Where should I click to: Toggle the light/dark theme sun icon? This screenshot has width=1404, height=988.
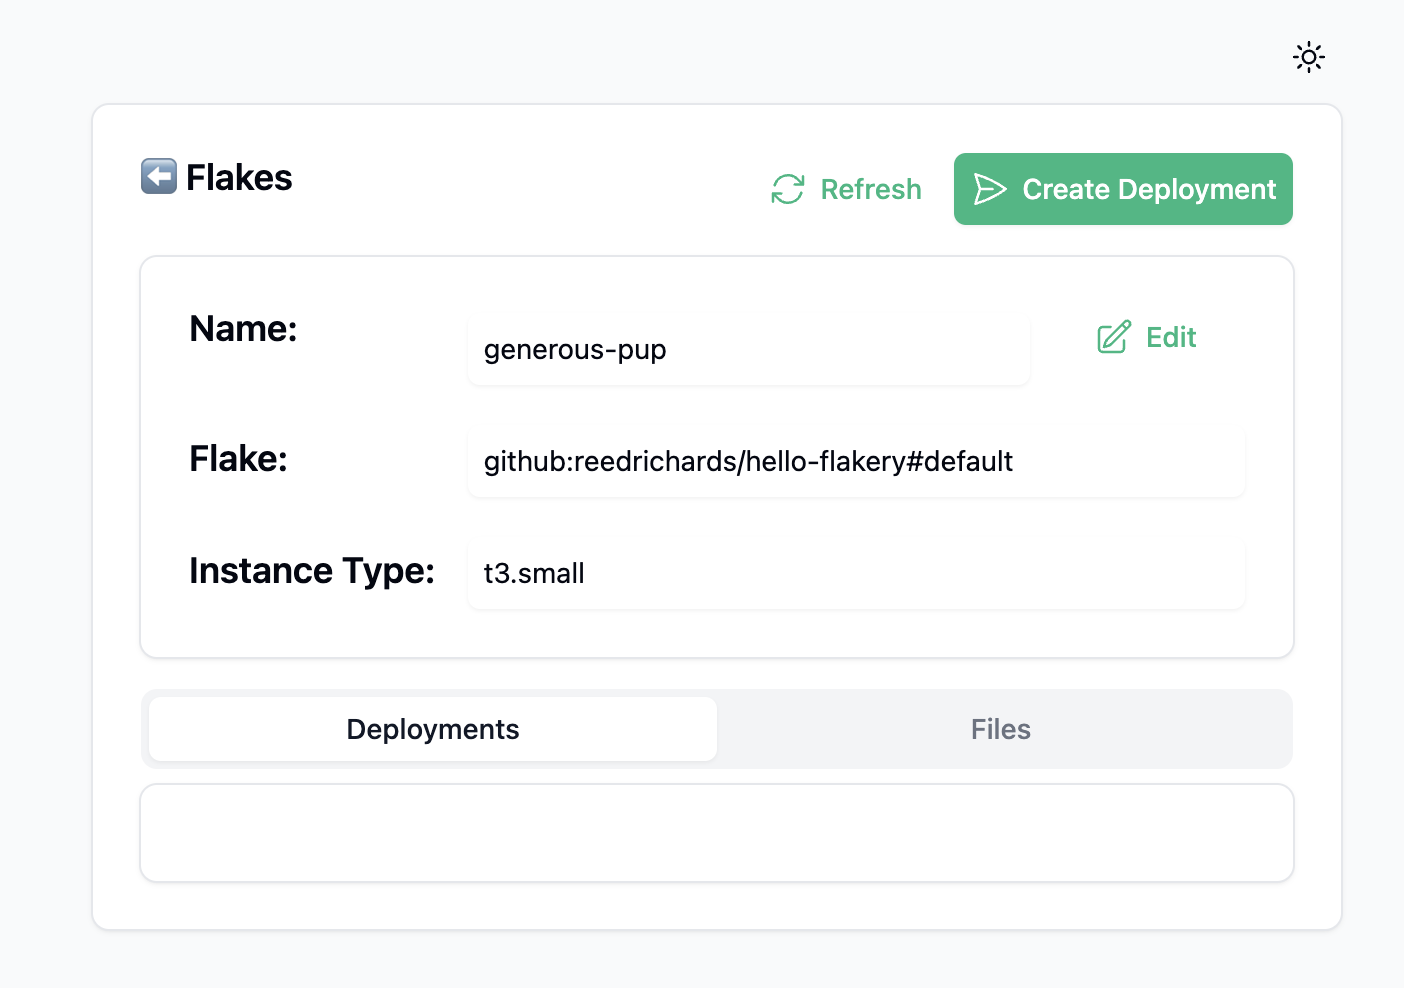coord(1308,57)
